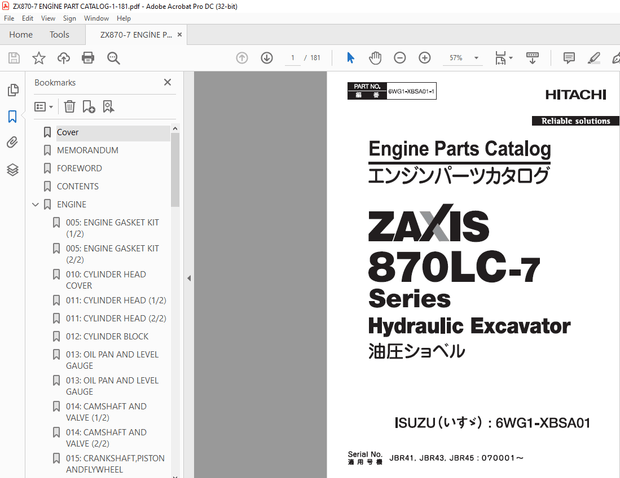Open the Find text magnifier tool
The image size is (620, 478).
(113, 58)
